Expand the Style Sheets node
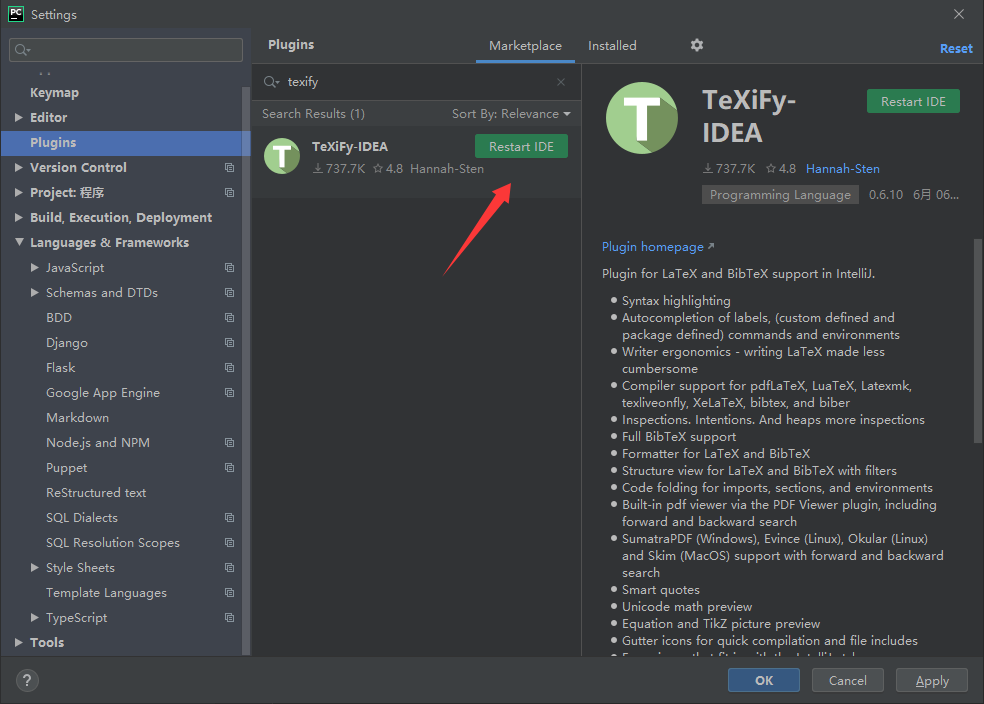This screenshot has width=984, height=704. click(35, 568)
